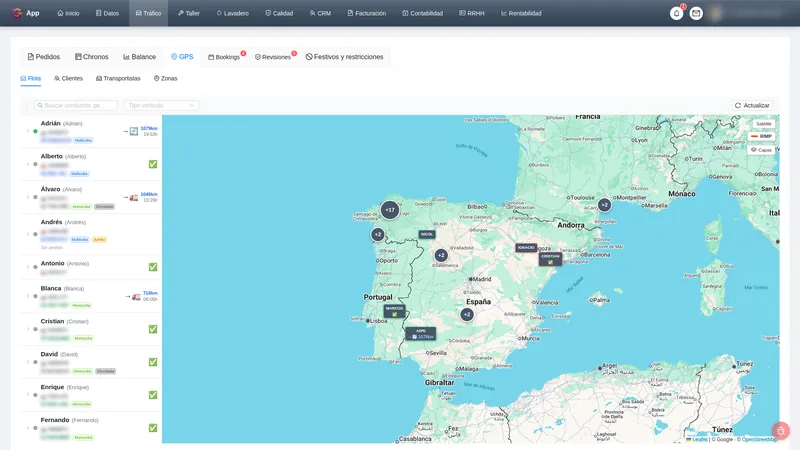The height and width of the screenshot is (450, 800).
Task: Select the NICOL vehicle marker
Action: (427, 234)
